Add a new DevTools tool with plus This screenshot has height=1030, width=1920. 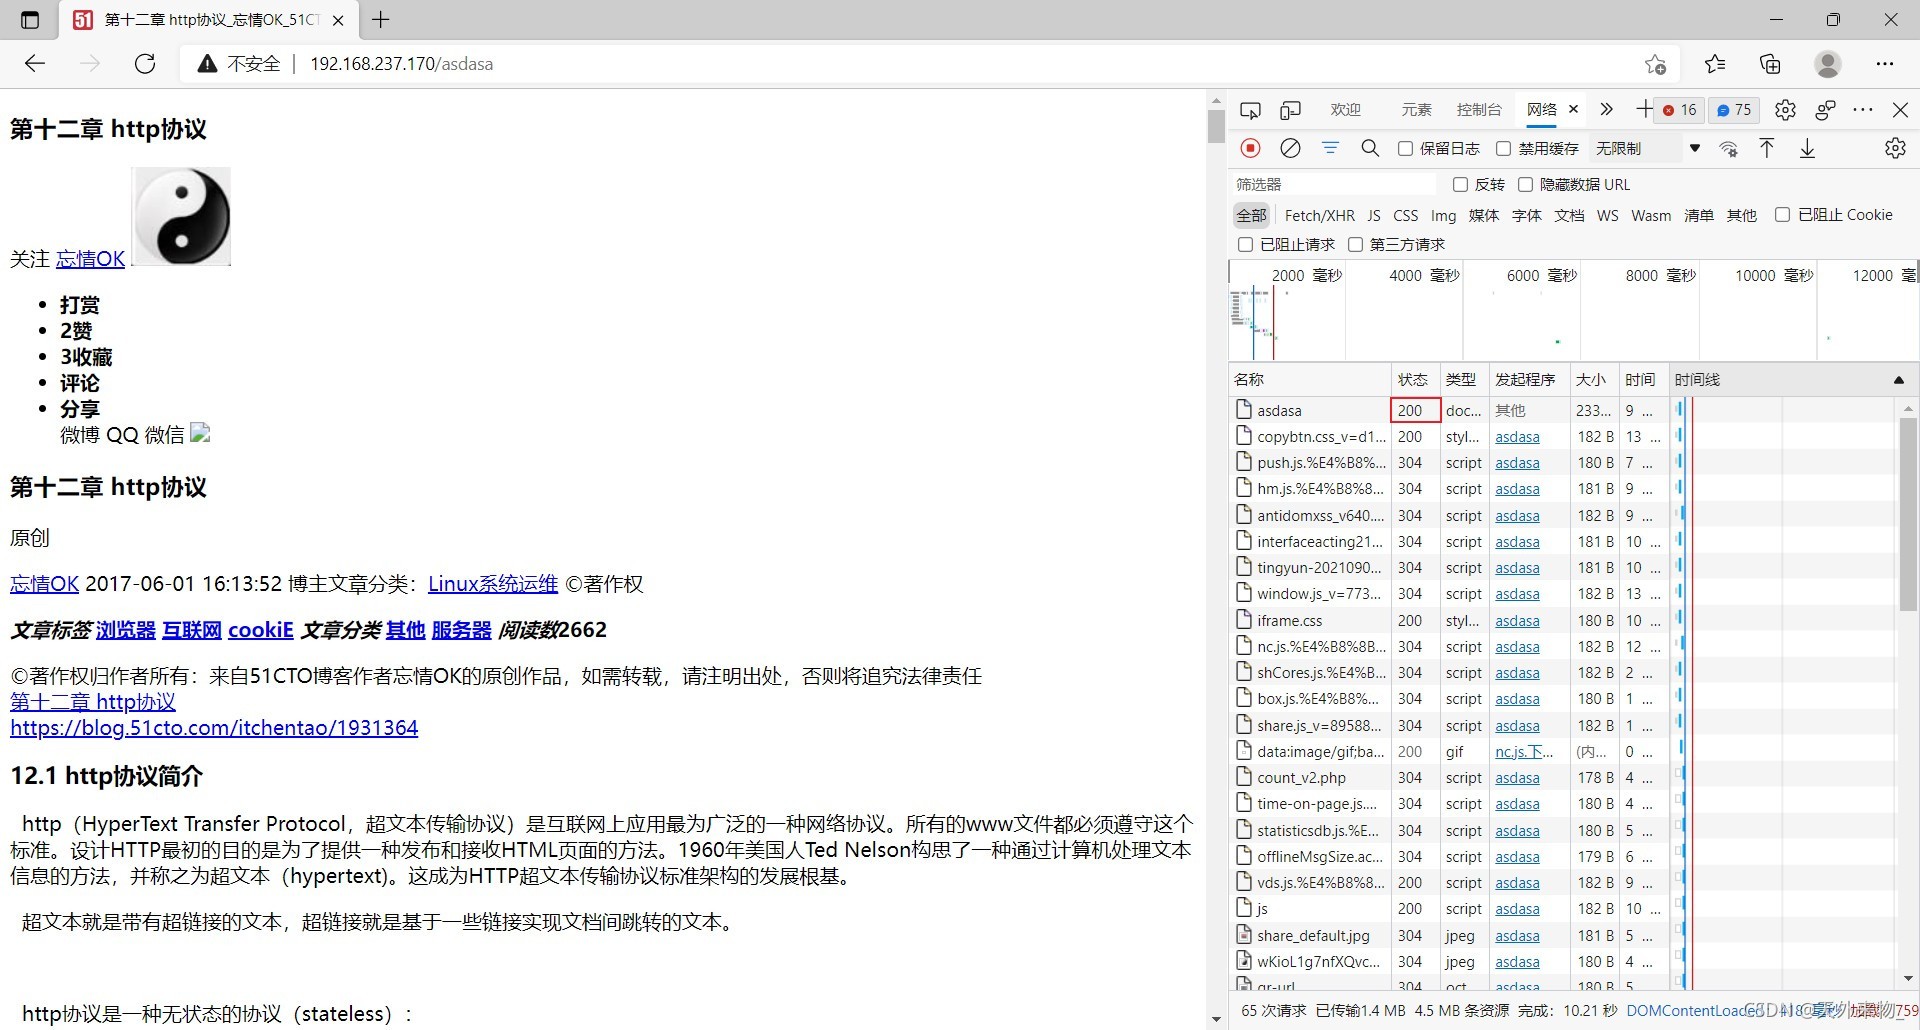pyautogui.click(x=1643, y=110)
